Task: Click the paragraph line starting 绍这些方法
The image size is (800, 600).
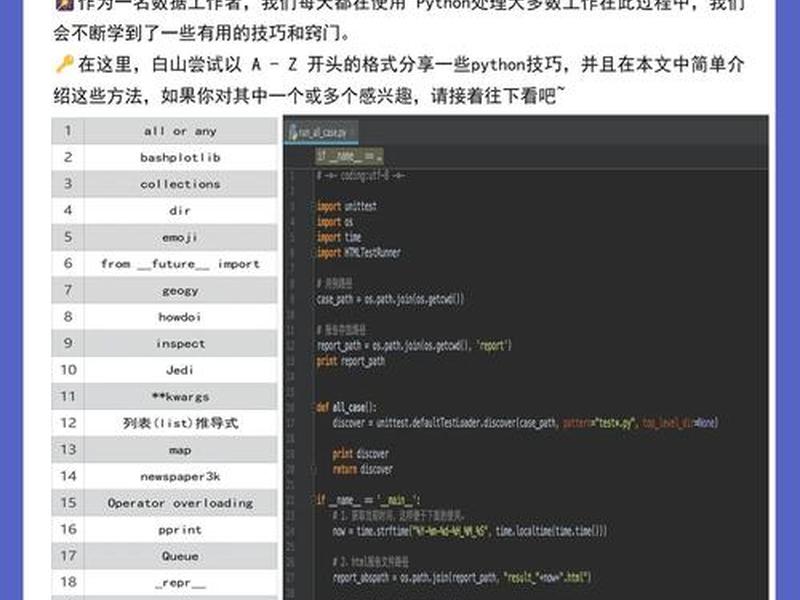Action: coord(310,95)
